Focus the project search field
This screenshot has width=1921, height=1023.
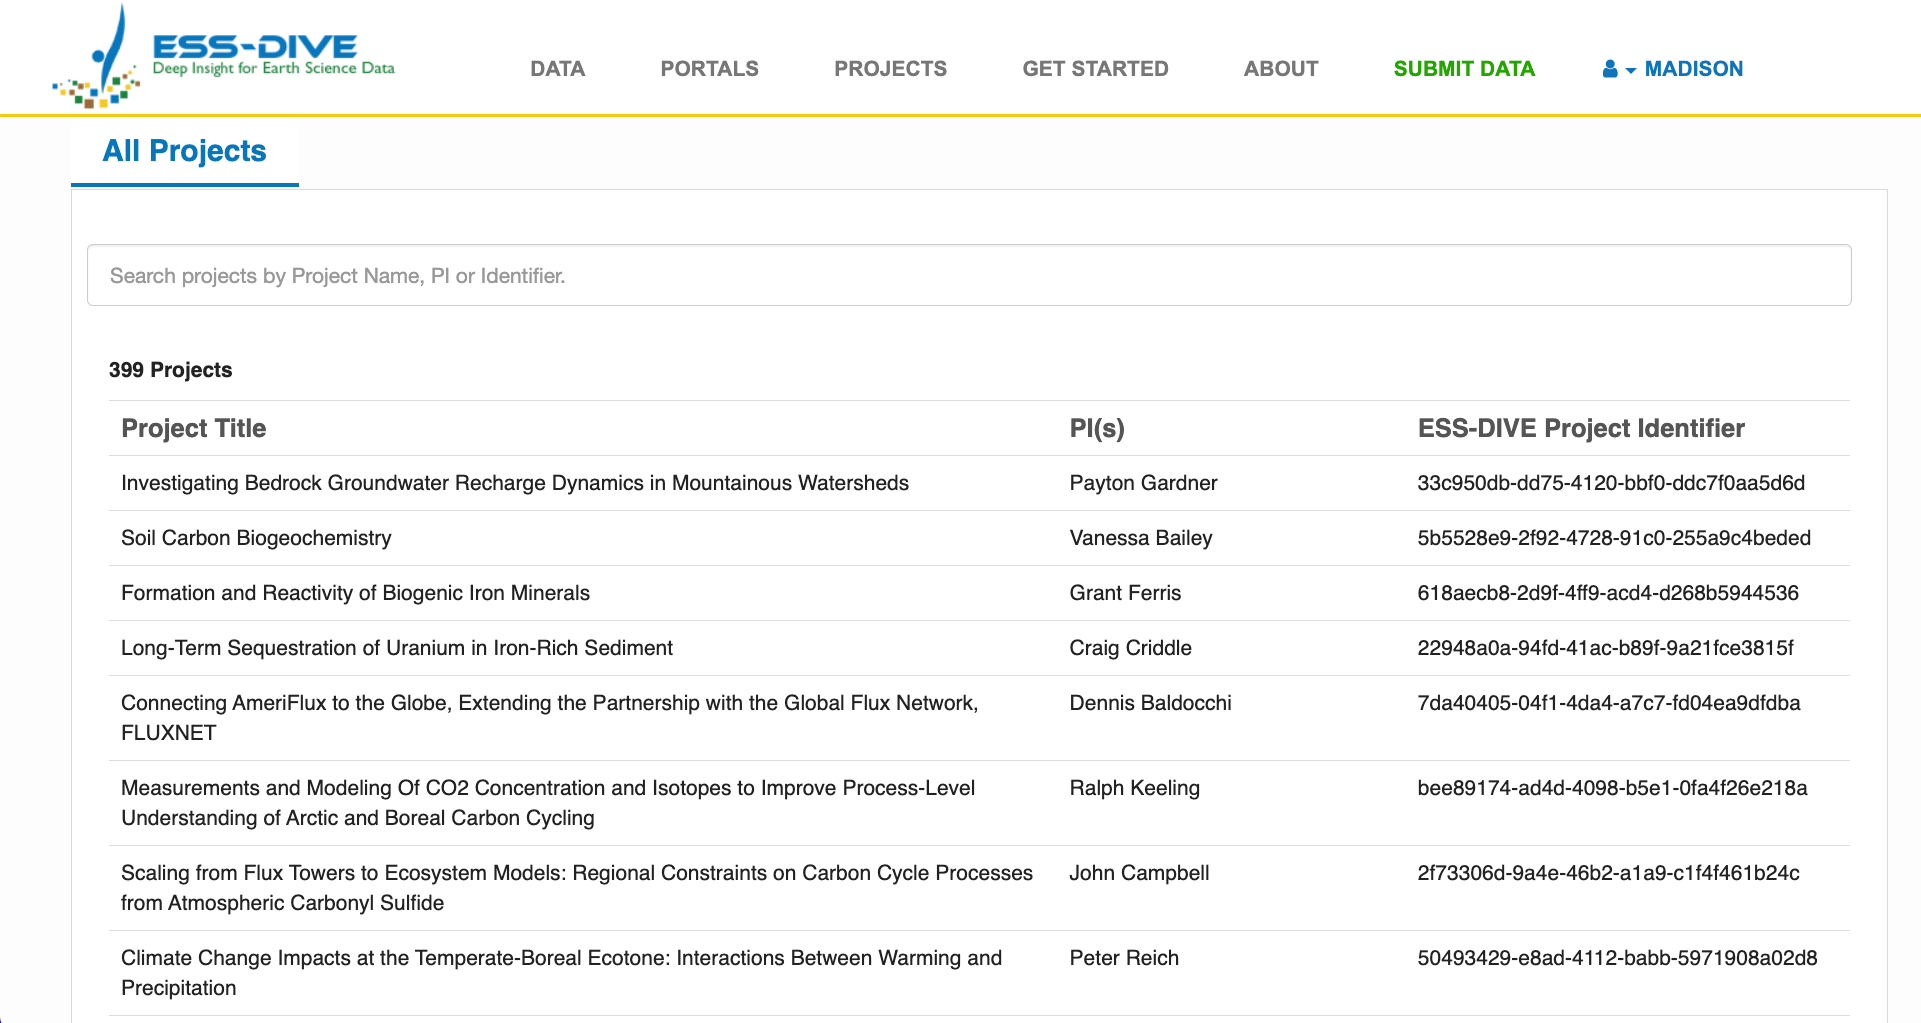(968, 276)
